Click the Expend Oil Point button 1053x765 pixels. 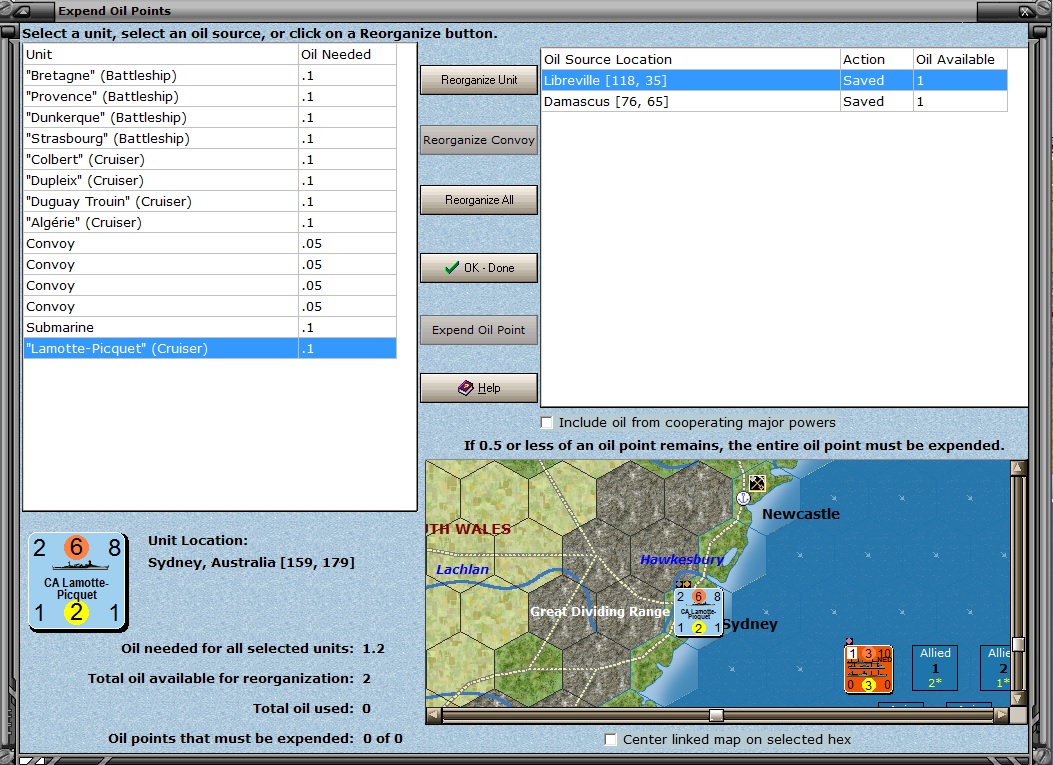pos(478,330)
